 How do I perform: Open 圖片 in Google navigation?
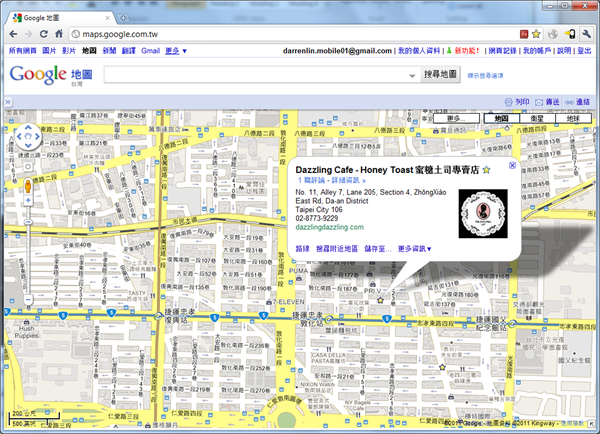pyautogui.click(x=49, y=51)
